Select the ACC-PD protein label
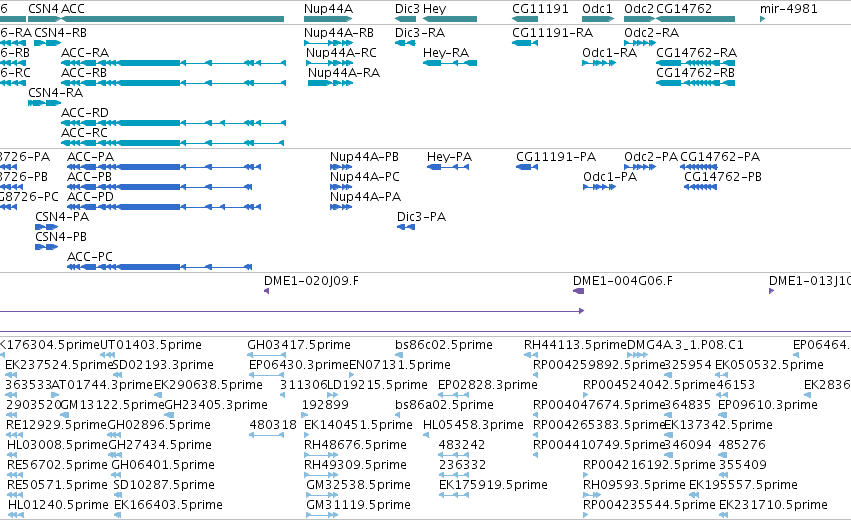Image resolution: width=851 pixels, height=520 pixels. (x=90, y=197)
